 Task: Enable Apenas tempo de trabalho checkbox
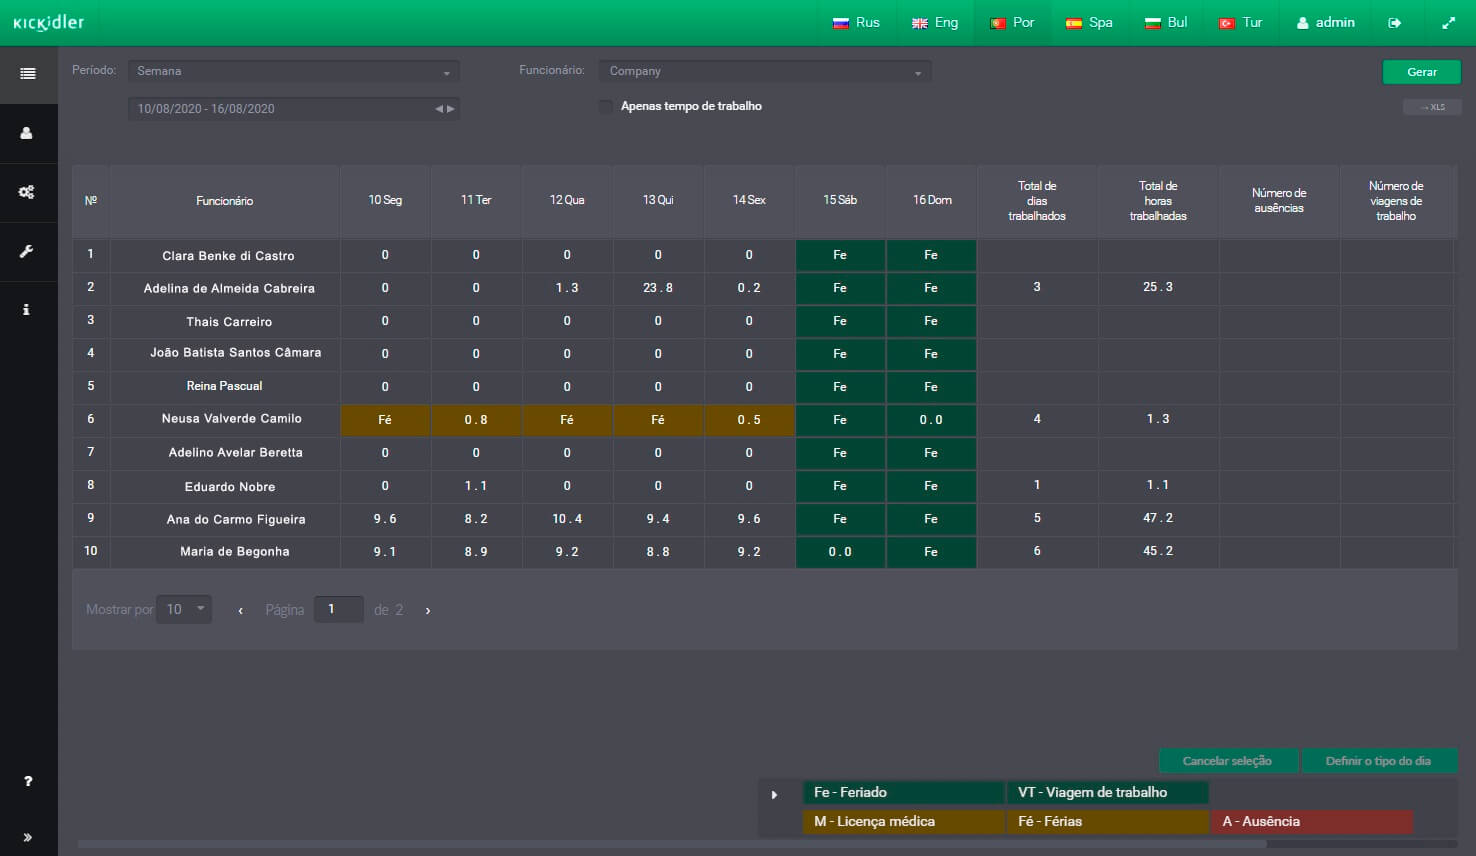(606, 106)
